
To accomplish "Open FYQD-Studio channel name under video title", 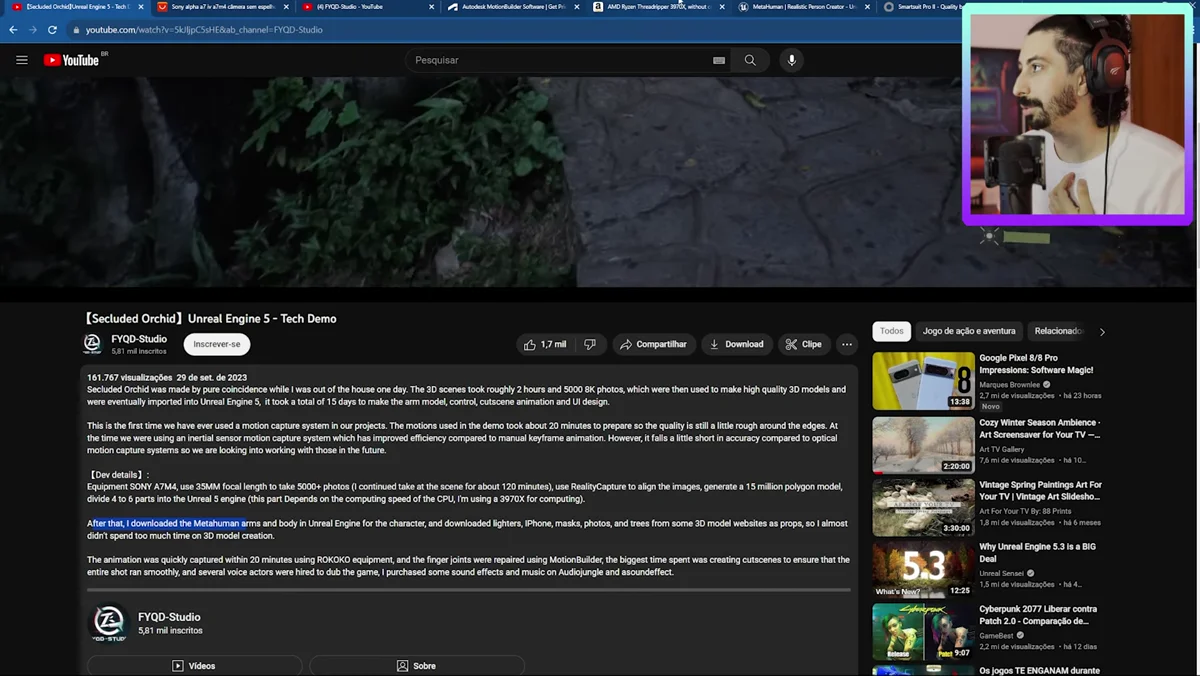I will pyautogui.click(x=139, y=339).
